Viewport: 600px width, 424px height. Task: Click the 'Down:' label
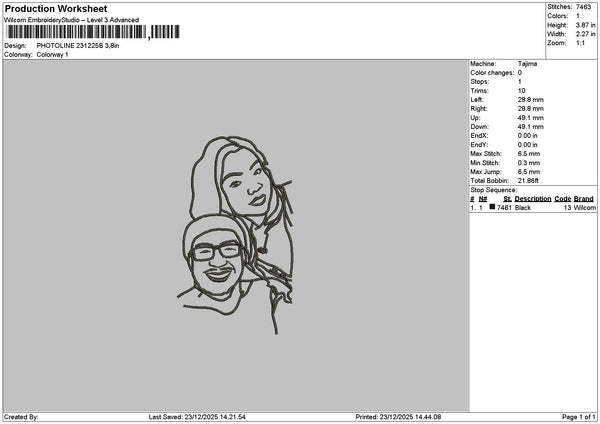479,127
